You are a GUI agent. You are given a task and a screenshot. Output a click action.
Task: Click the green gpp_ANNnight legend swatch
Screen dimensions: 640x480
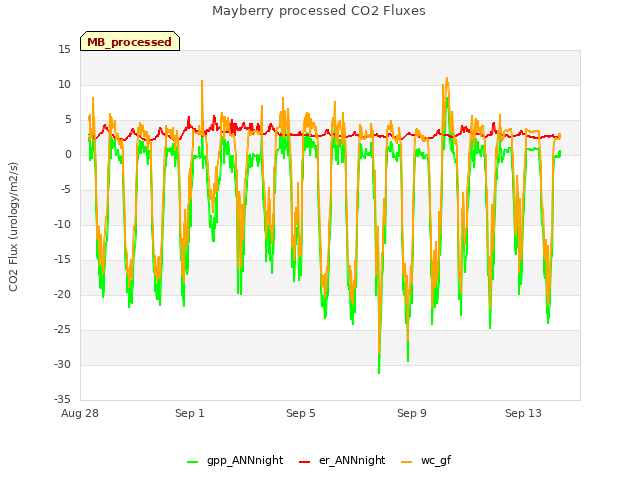192,462
